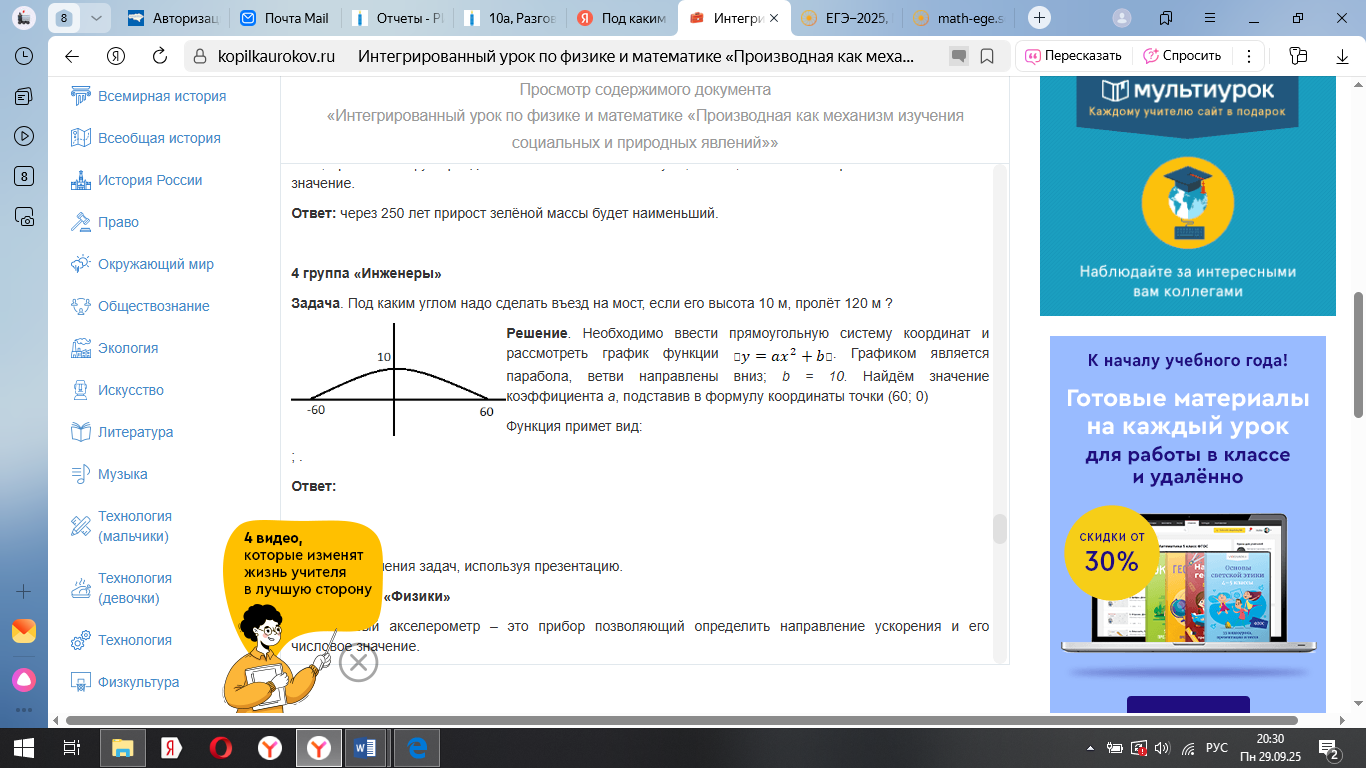The image size is (1366, 768).
Task: Click the page reload icon
Action: point(161,56)
